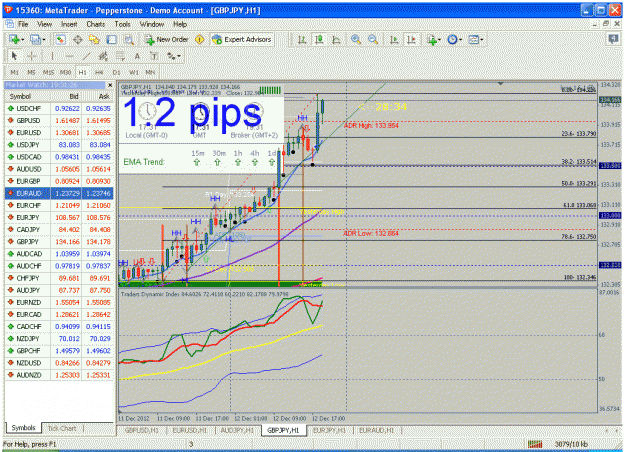Switch to the Symbols tab
Screen dimensions: 625x452
(23, 428)
